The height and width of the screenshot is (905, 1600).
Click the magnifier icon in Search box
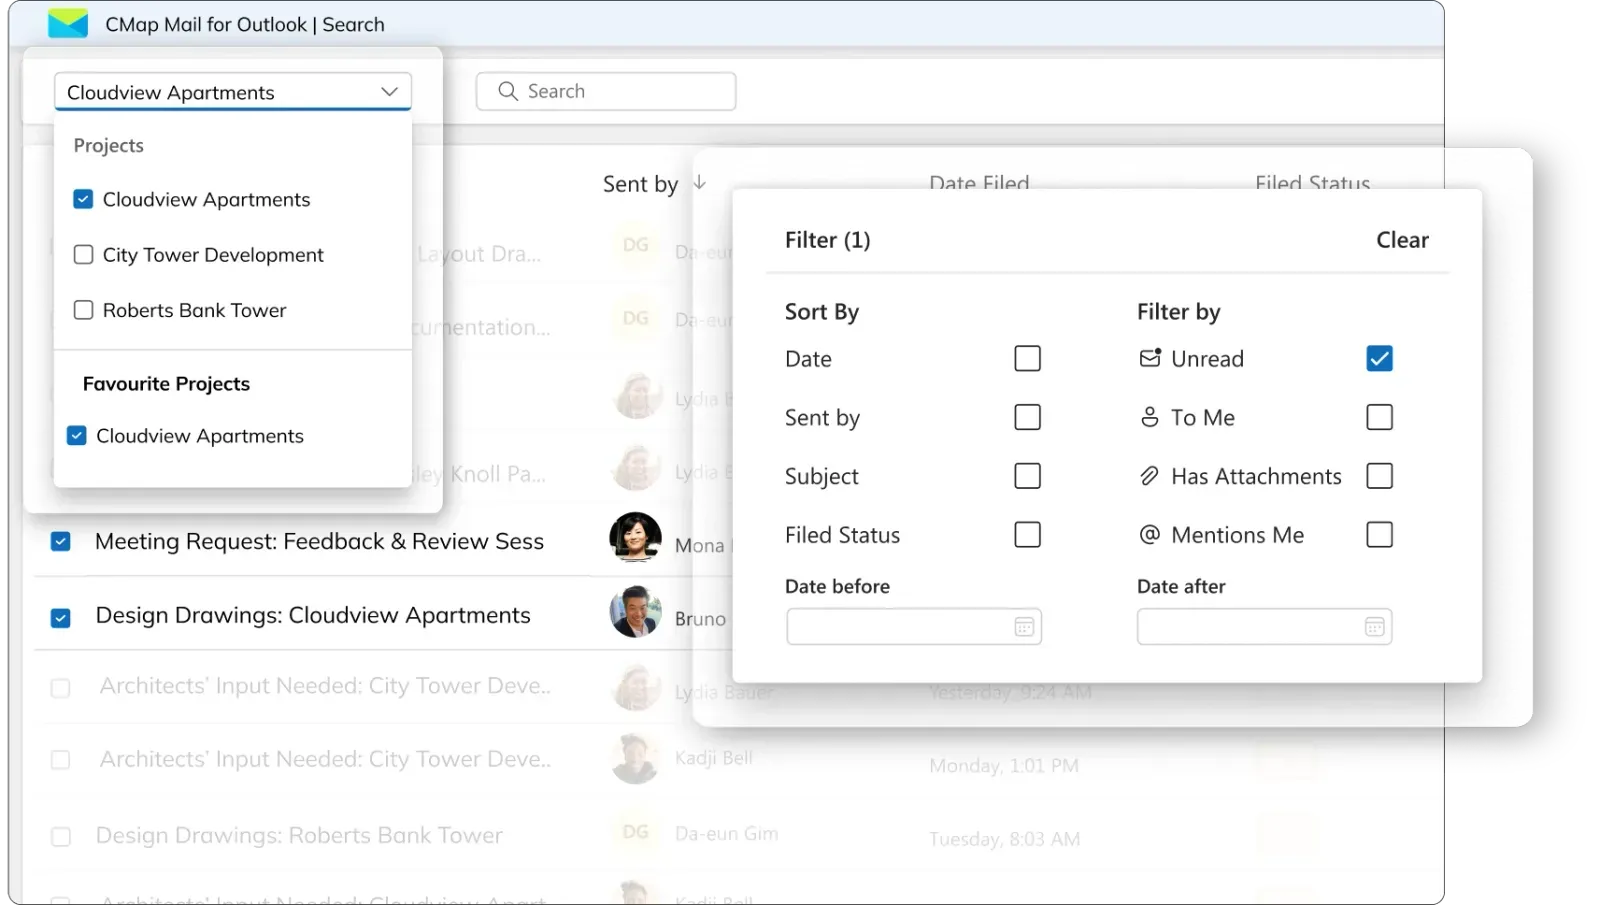click(508, 91)
